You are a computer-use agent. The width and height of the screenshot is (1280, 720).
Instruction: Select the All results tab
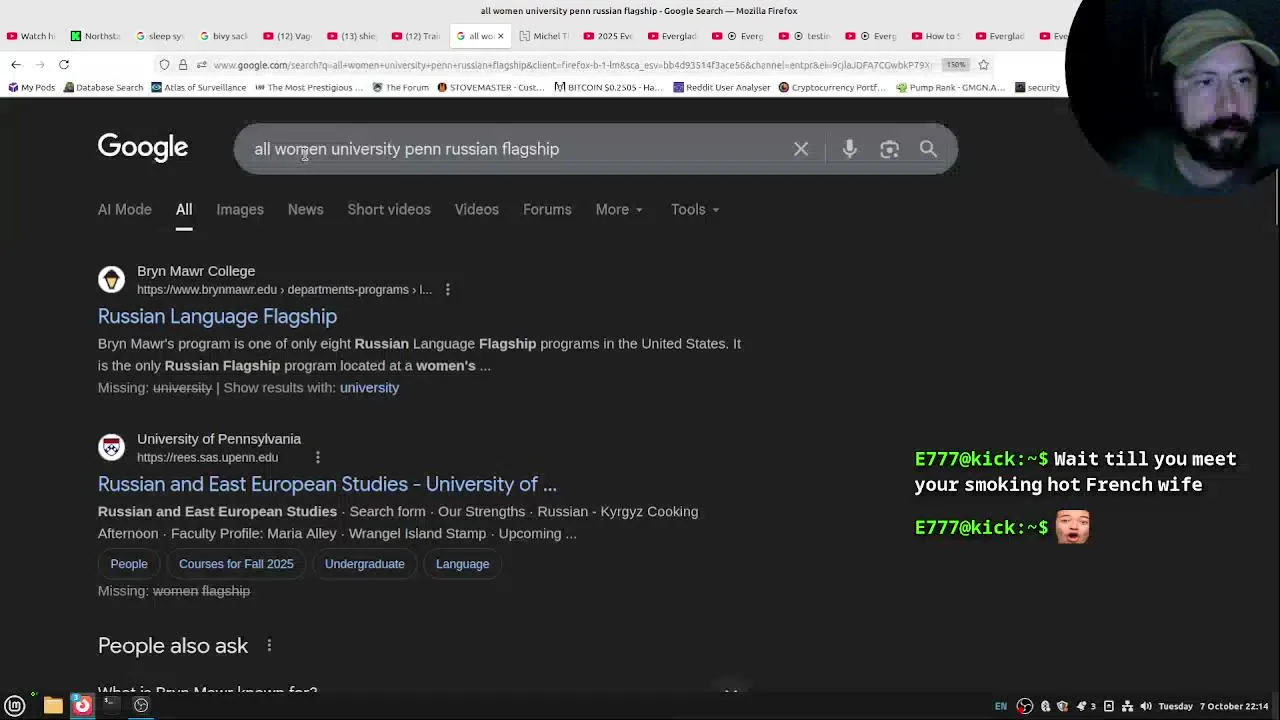click(x=184, y=210)
